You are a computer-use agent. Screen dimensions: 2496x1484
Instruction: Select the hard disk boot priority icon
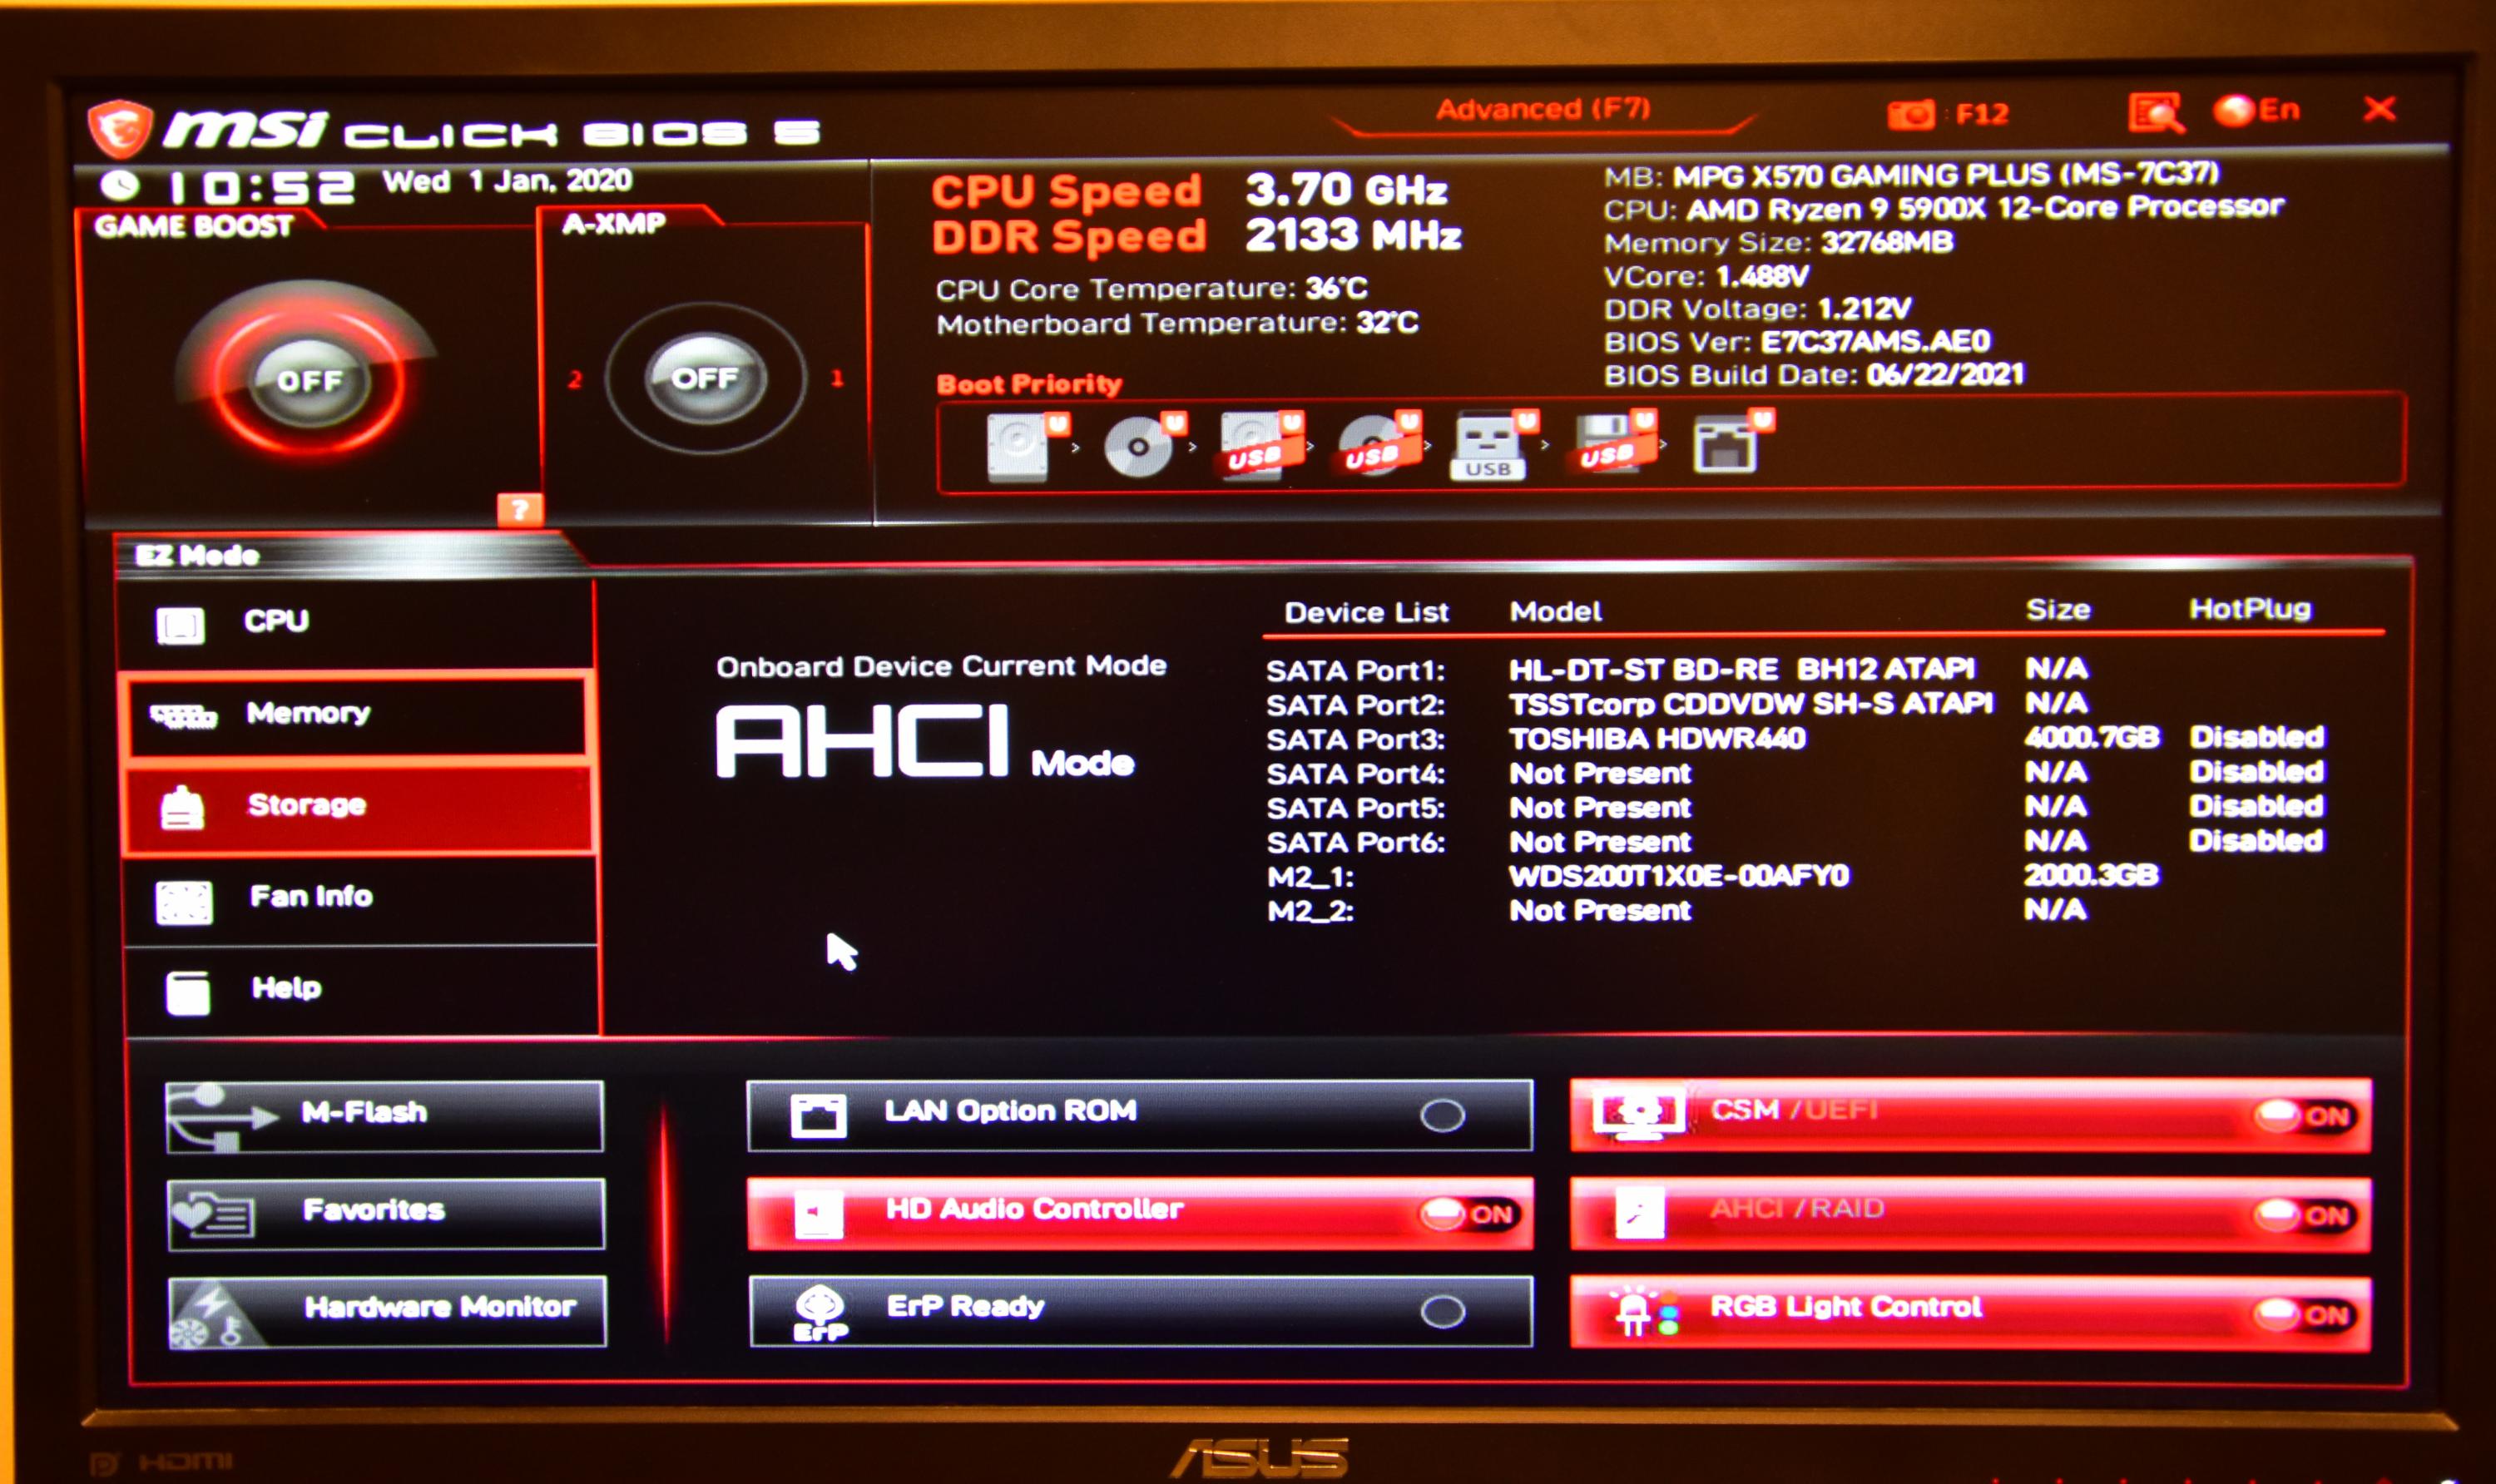(1020, 447)
